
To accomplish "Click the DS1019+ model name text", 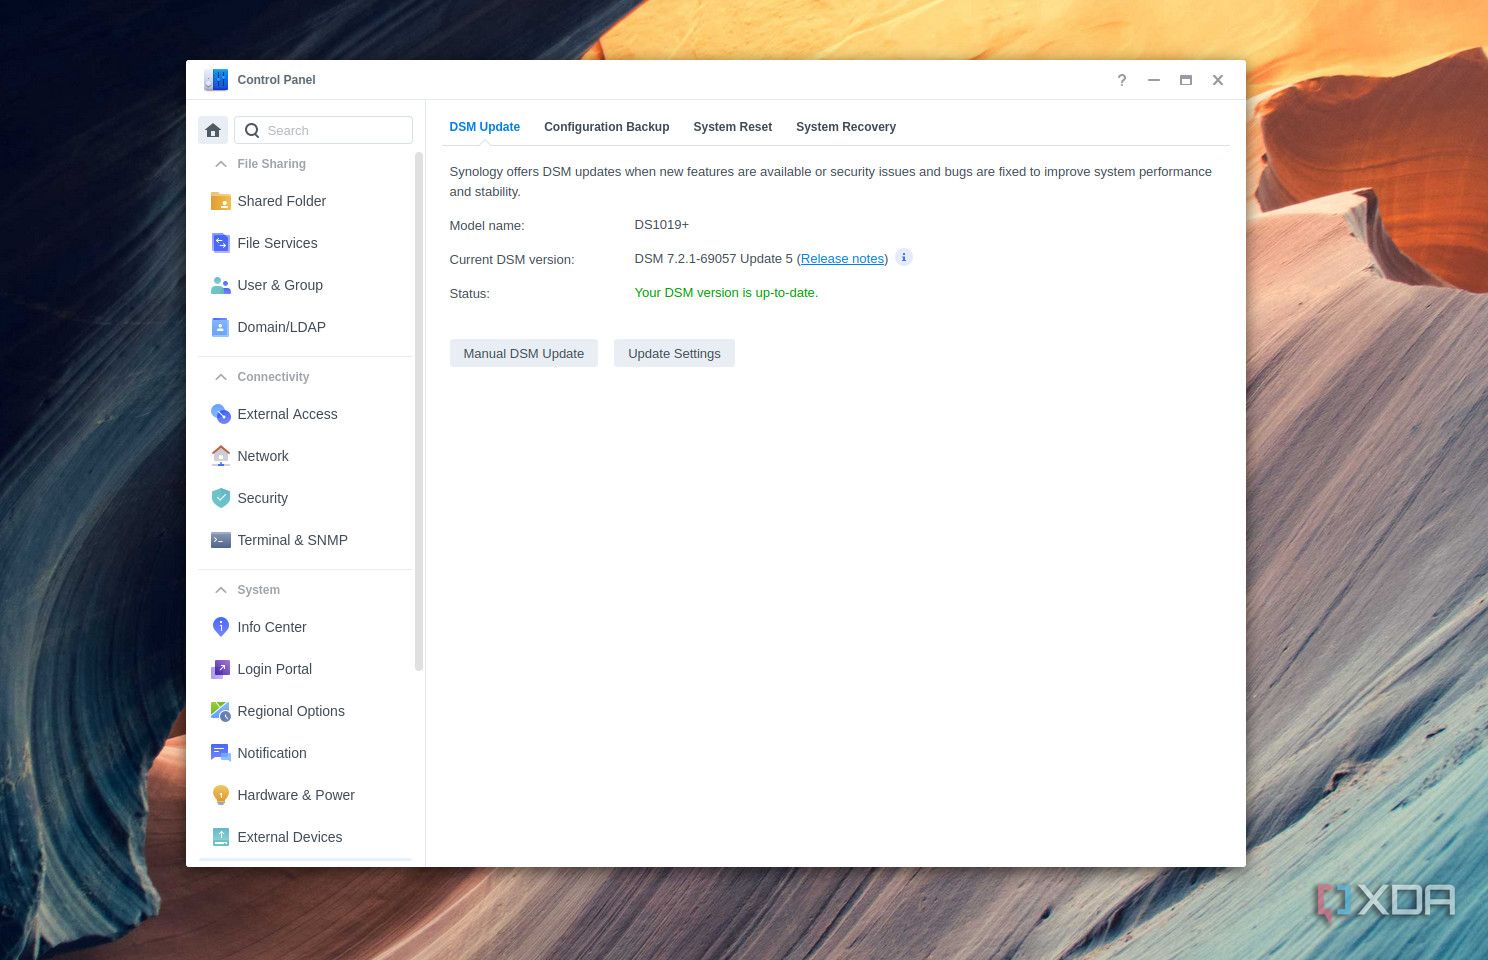I will point(662,225).
